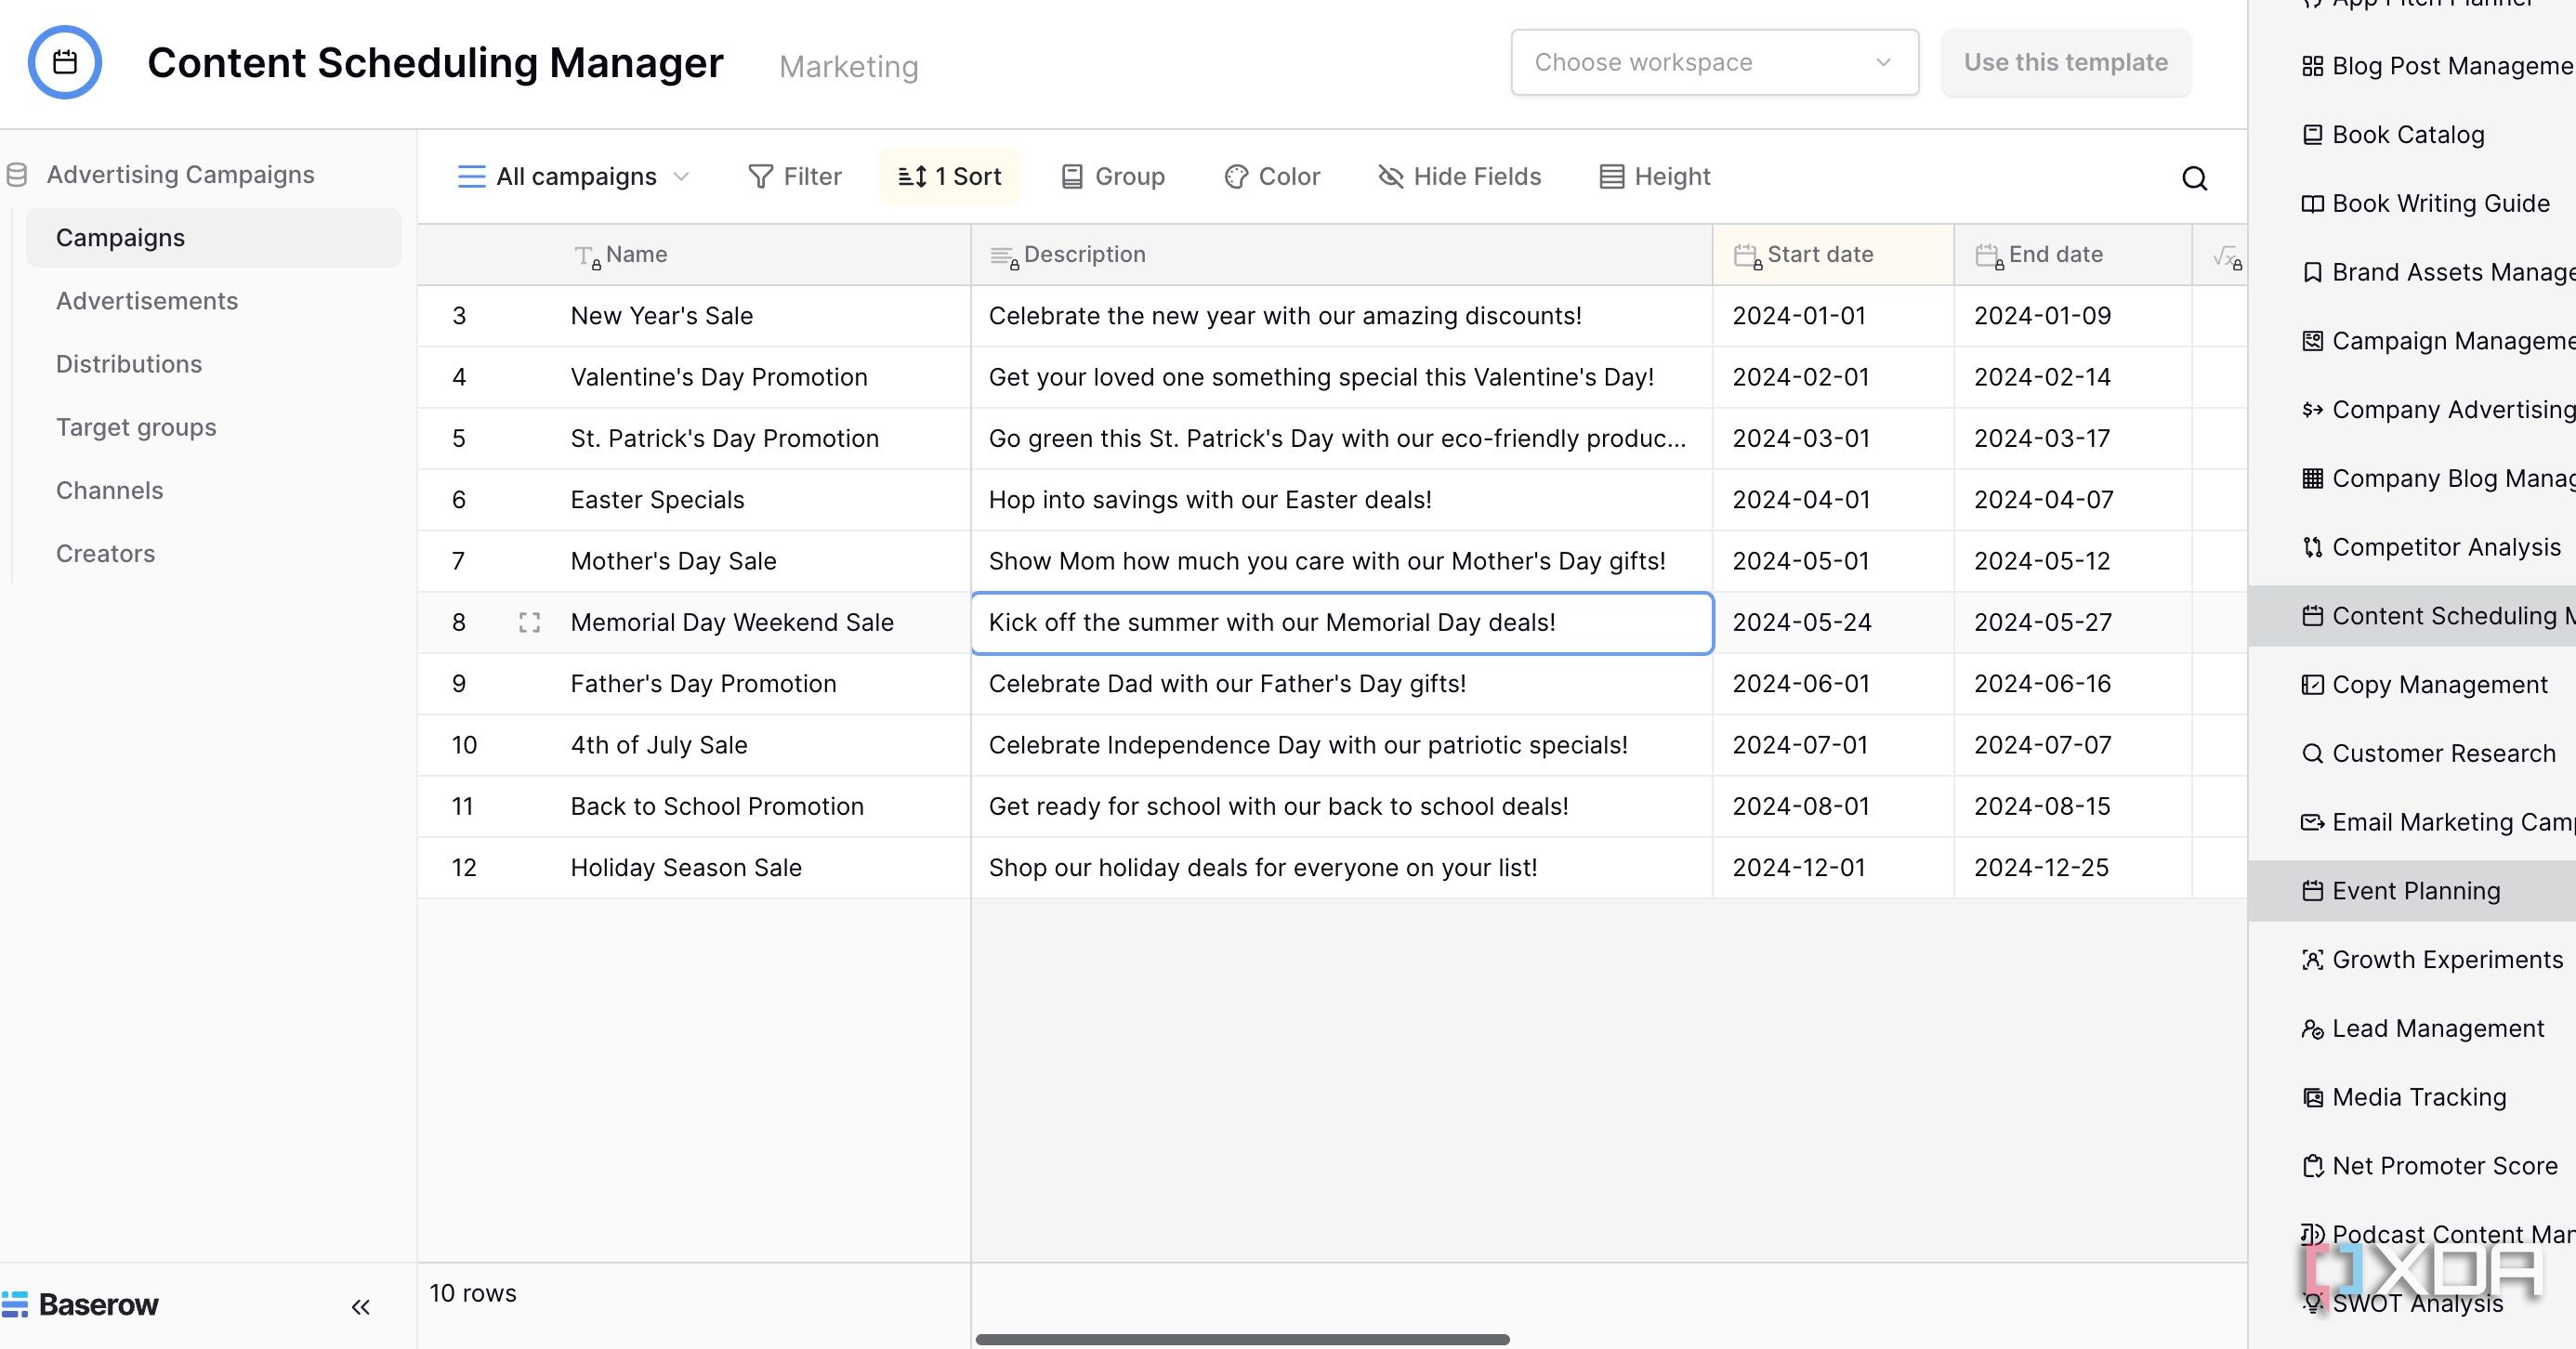Click the search magnifier icon in toolbar

pyautogui.click(x=2194, y=178)
